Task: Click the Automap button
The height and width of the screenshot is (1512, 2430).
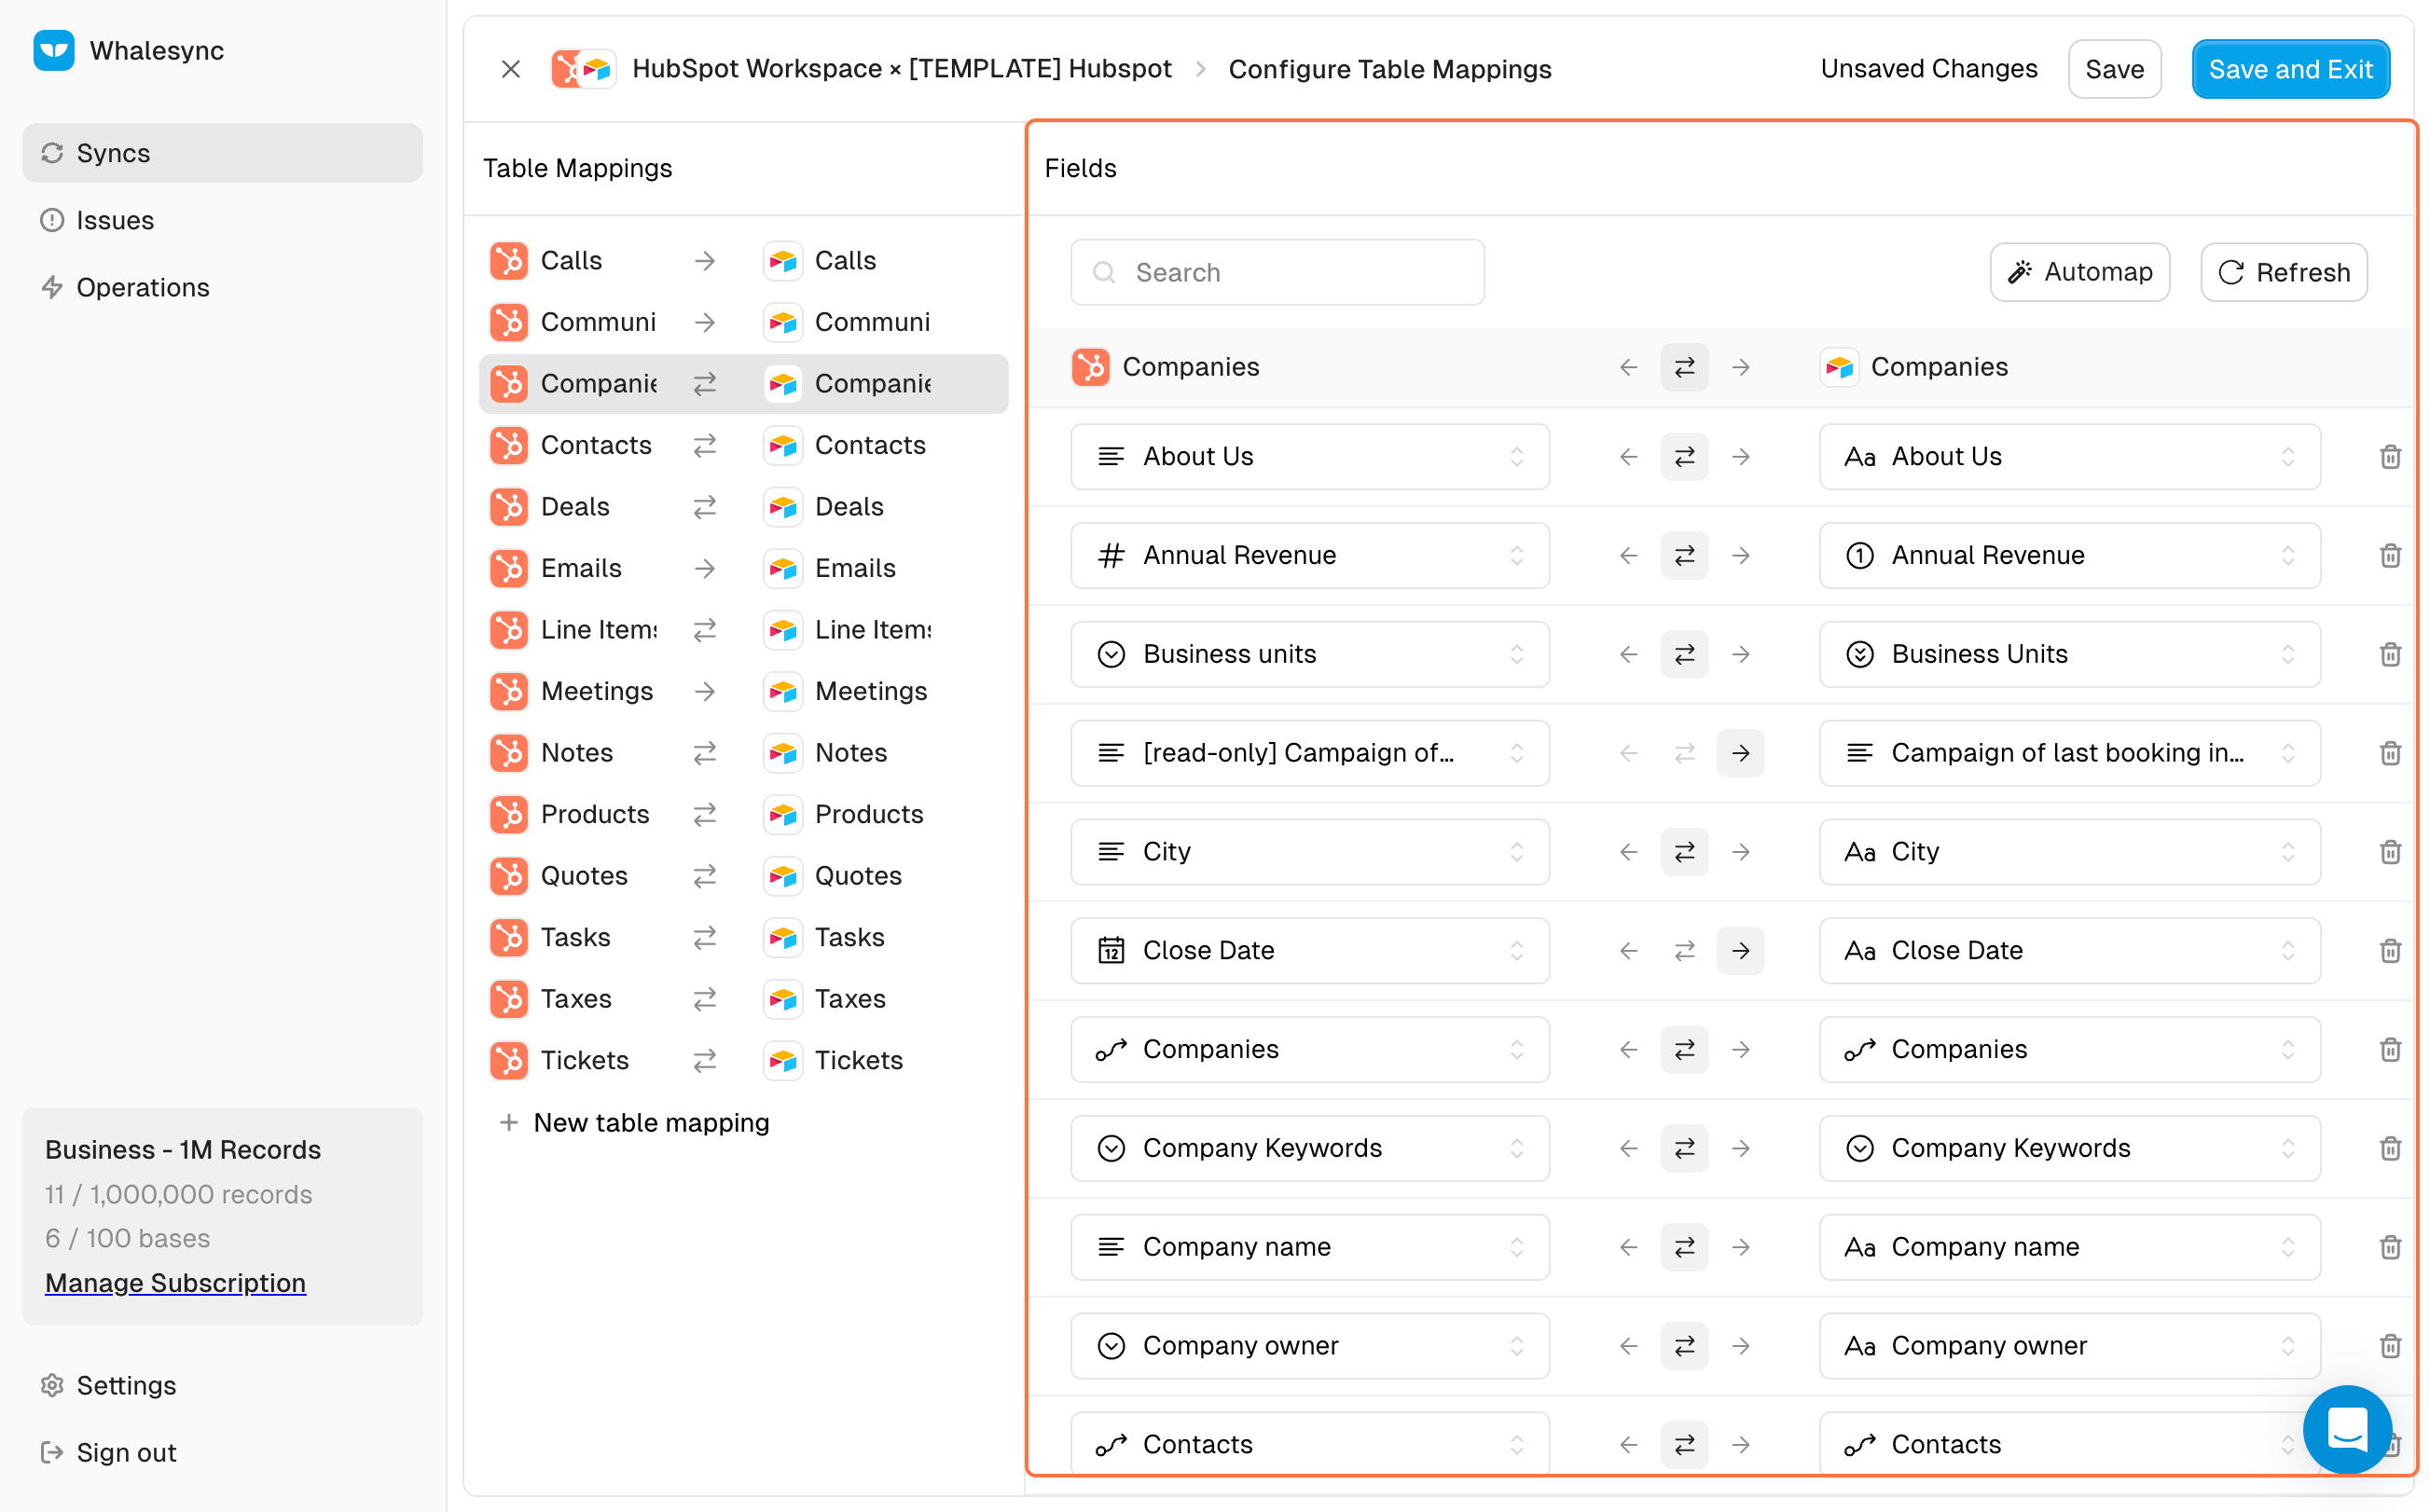Action: click(2078, 272)
